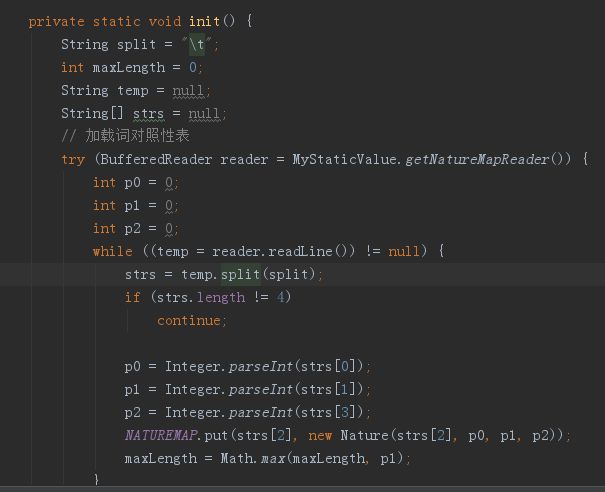The height and width of the screenshot is (492, 605).
Task: Click the void return type
Action: click(x=165, y=21)
